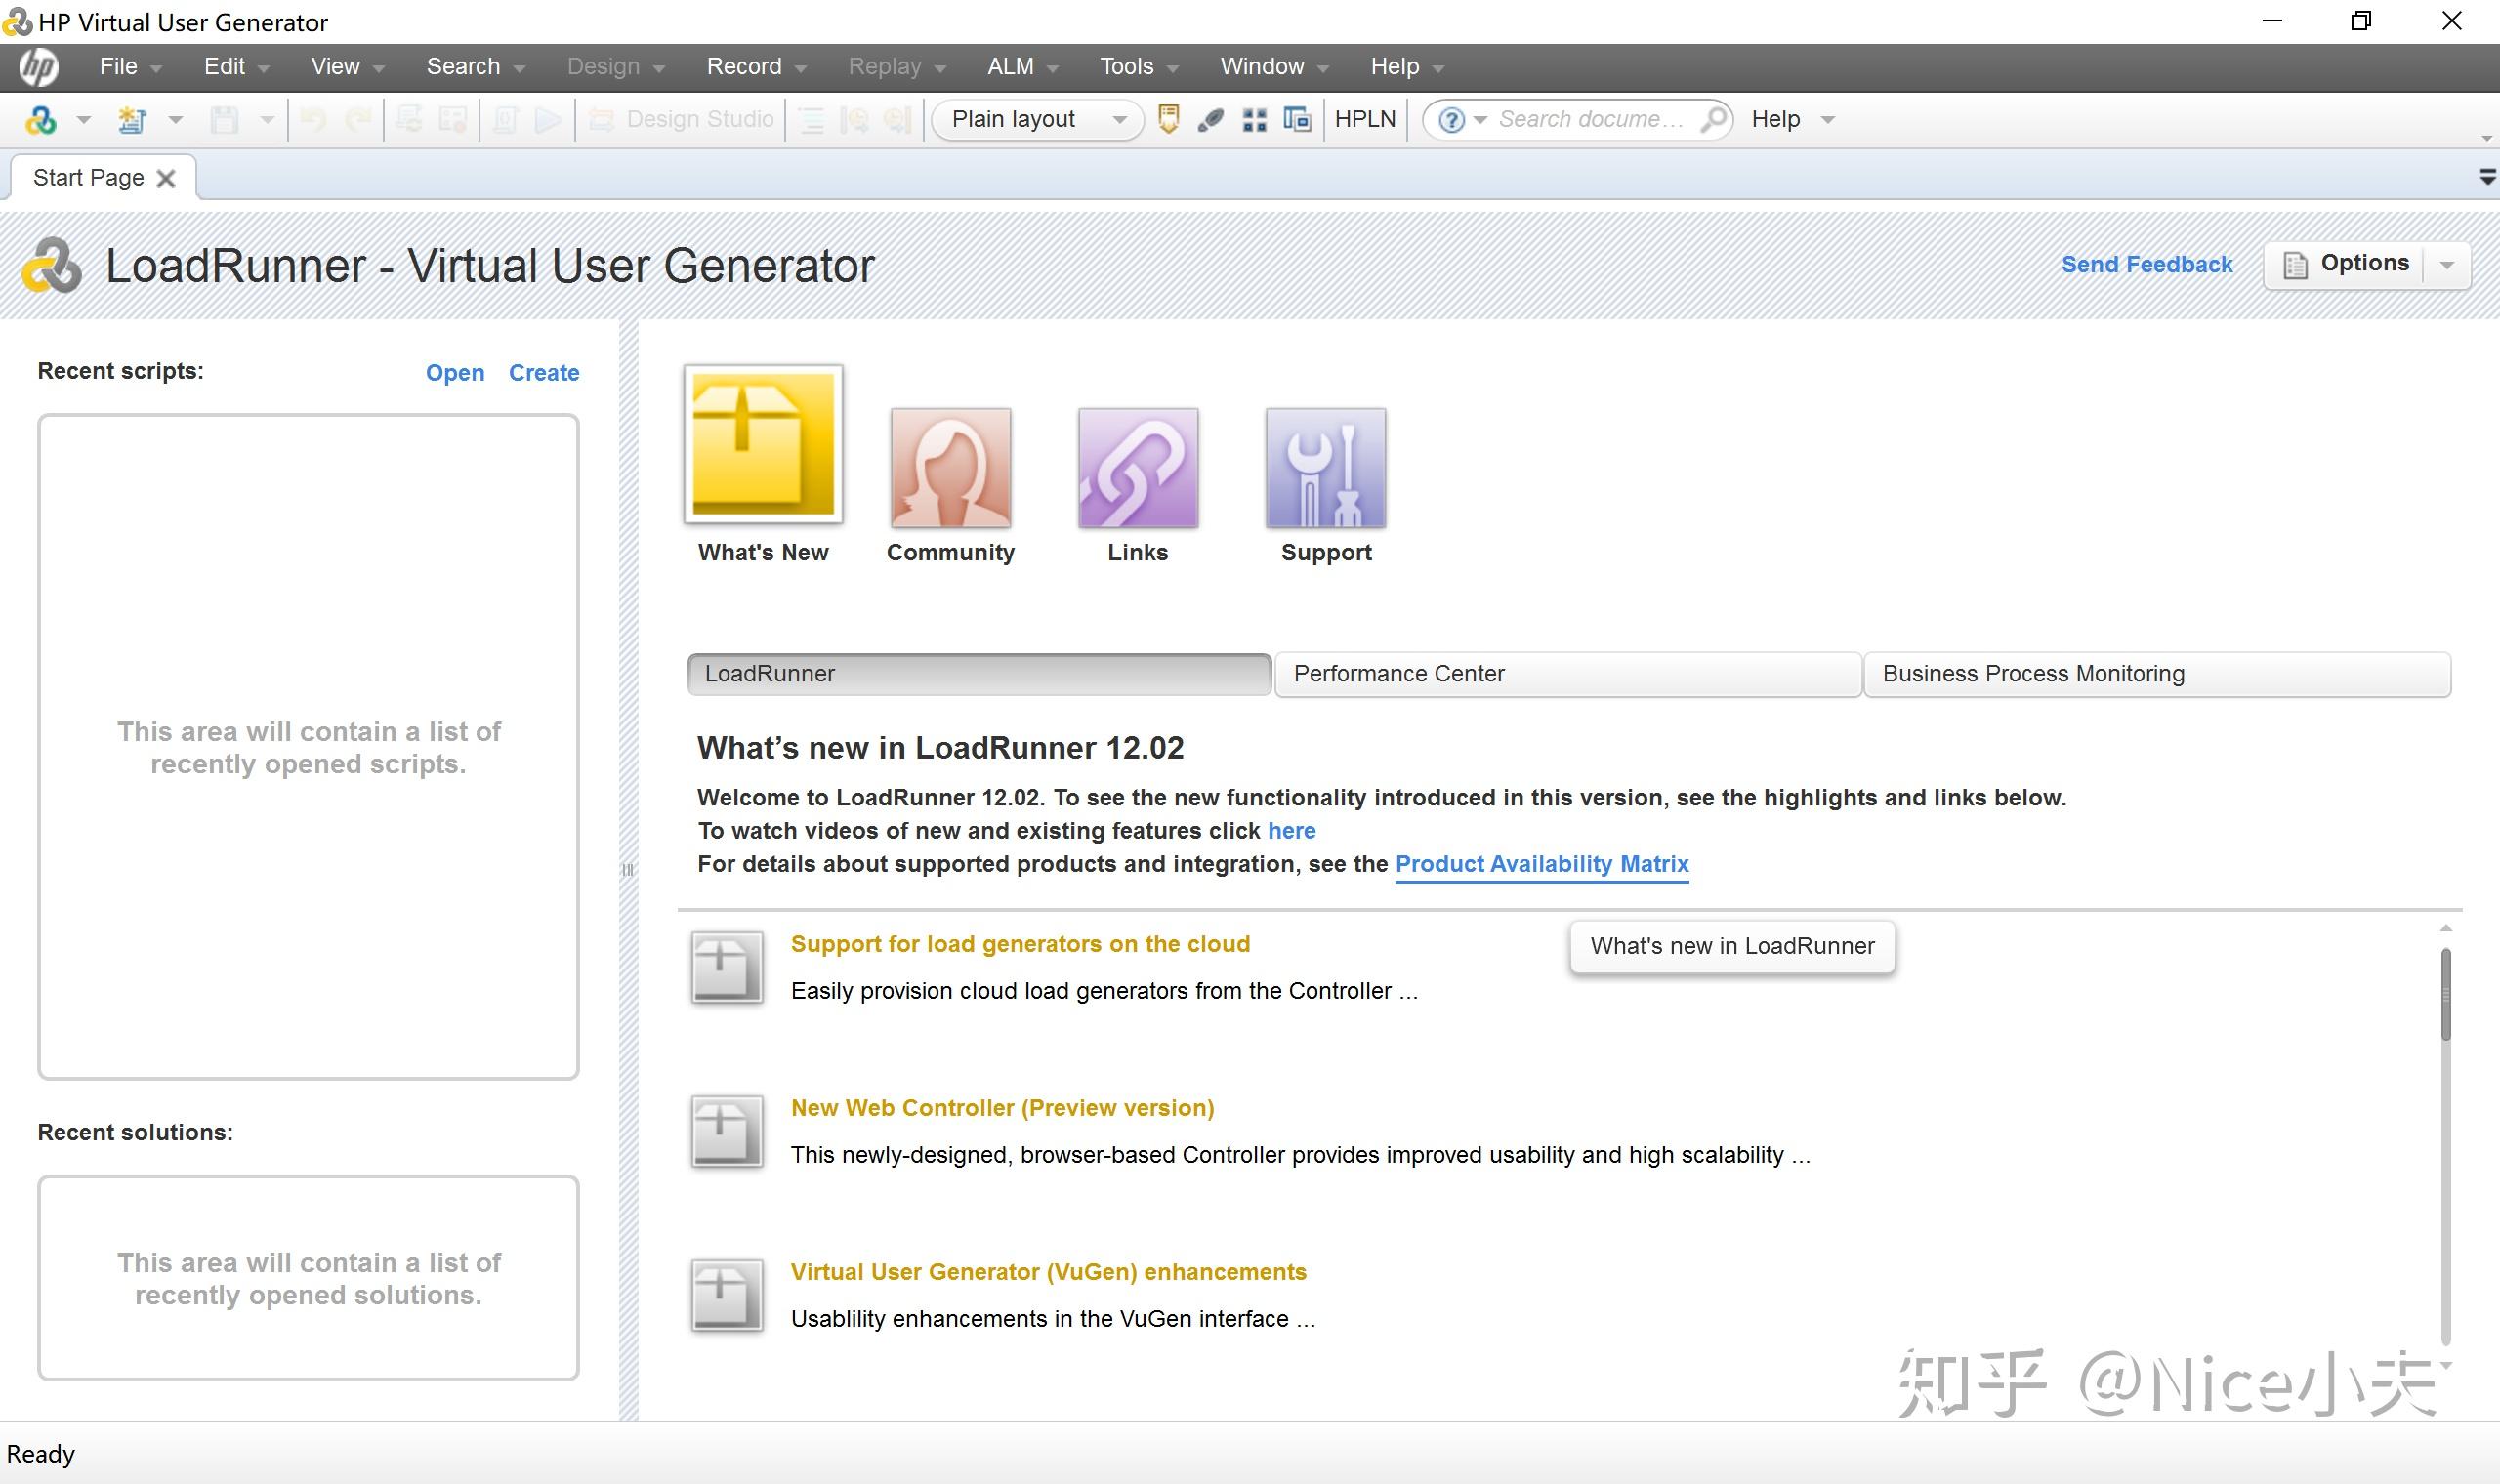2500x1484 pixels.
Task: Click the What's New vertical scrollbar thumb
Action: (2446, 995)
